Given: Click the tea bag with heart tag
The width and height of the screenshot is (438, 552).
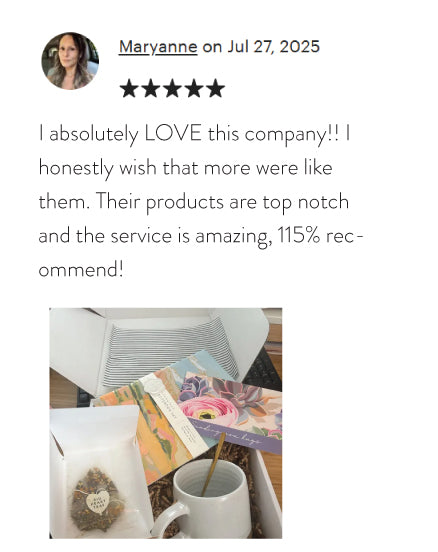Looking at the screenshot, I should pos(98,500).
